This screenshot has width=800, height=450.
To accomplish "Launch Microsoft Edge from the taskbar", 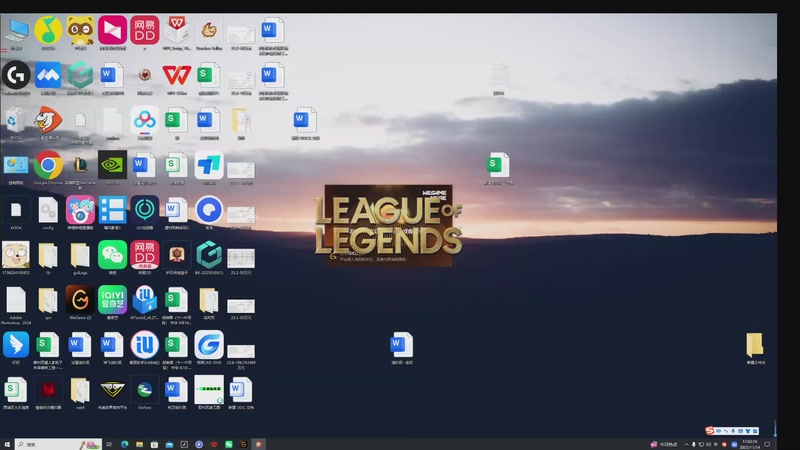I will point(124,444).
